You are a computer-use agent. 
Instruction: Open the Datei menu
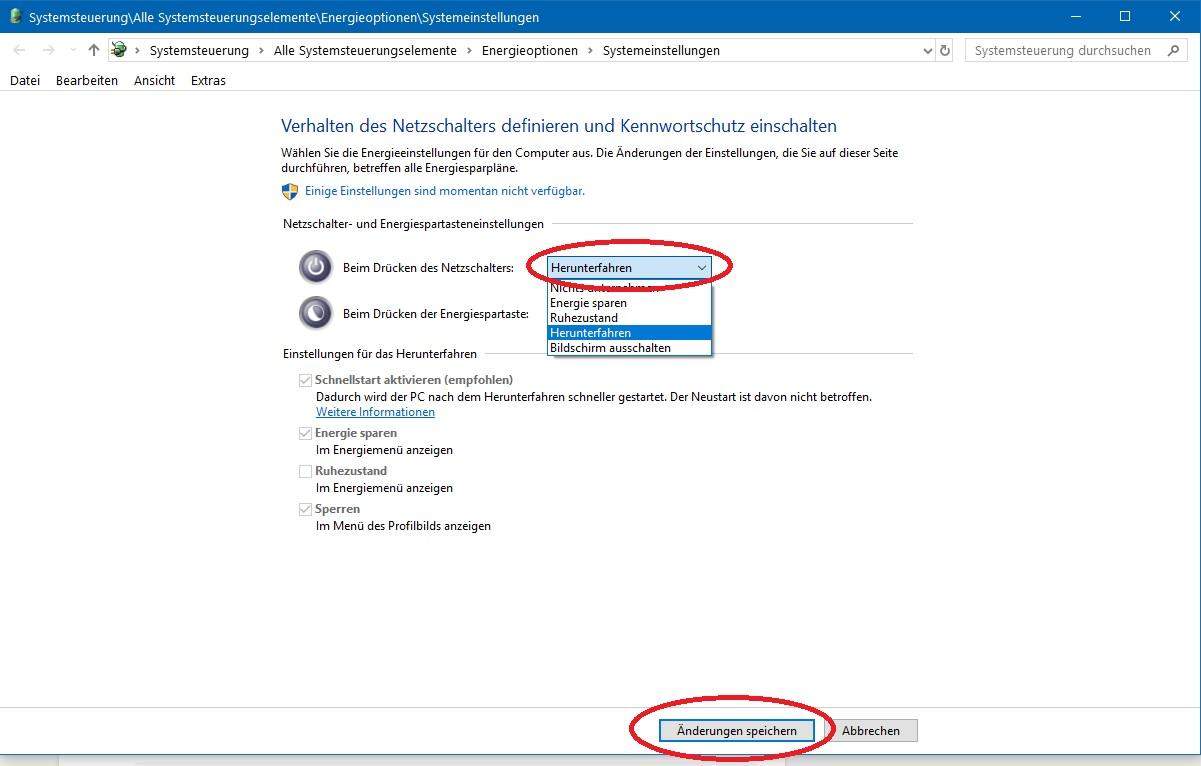coord(25,80)
